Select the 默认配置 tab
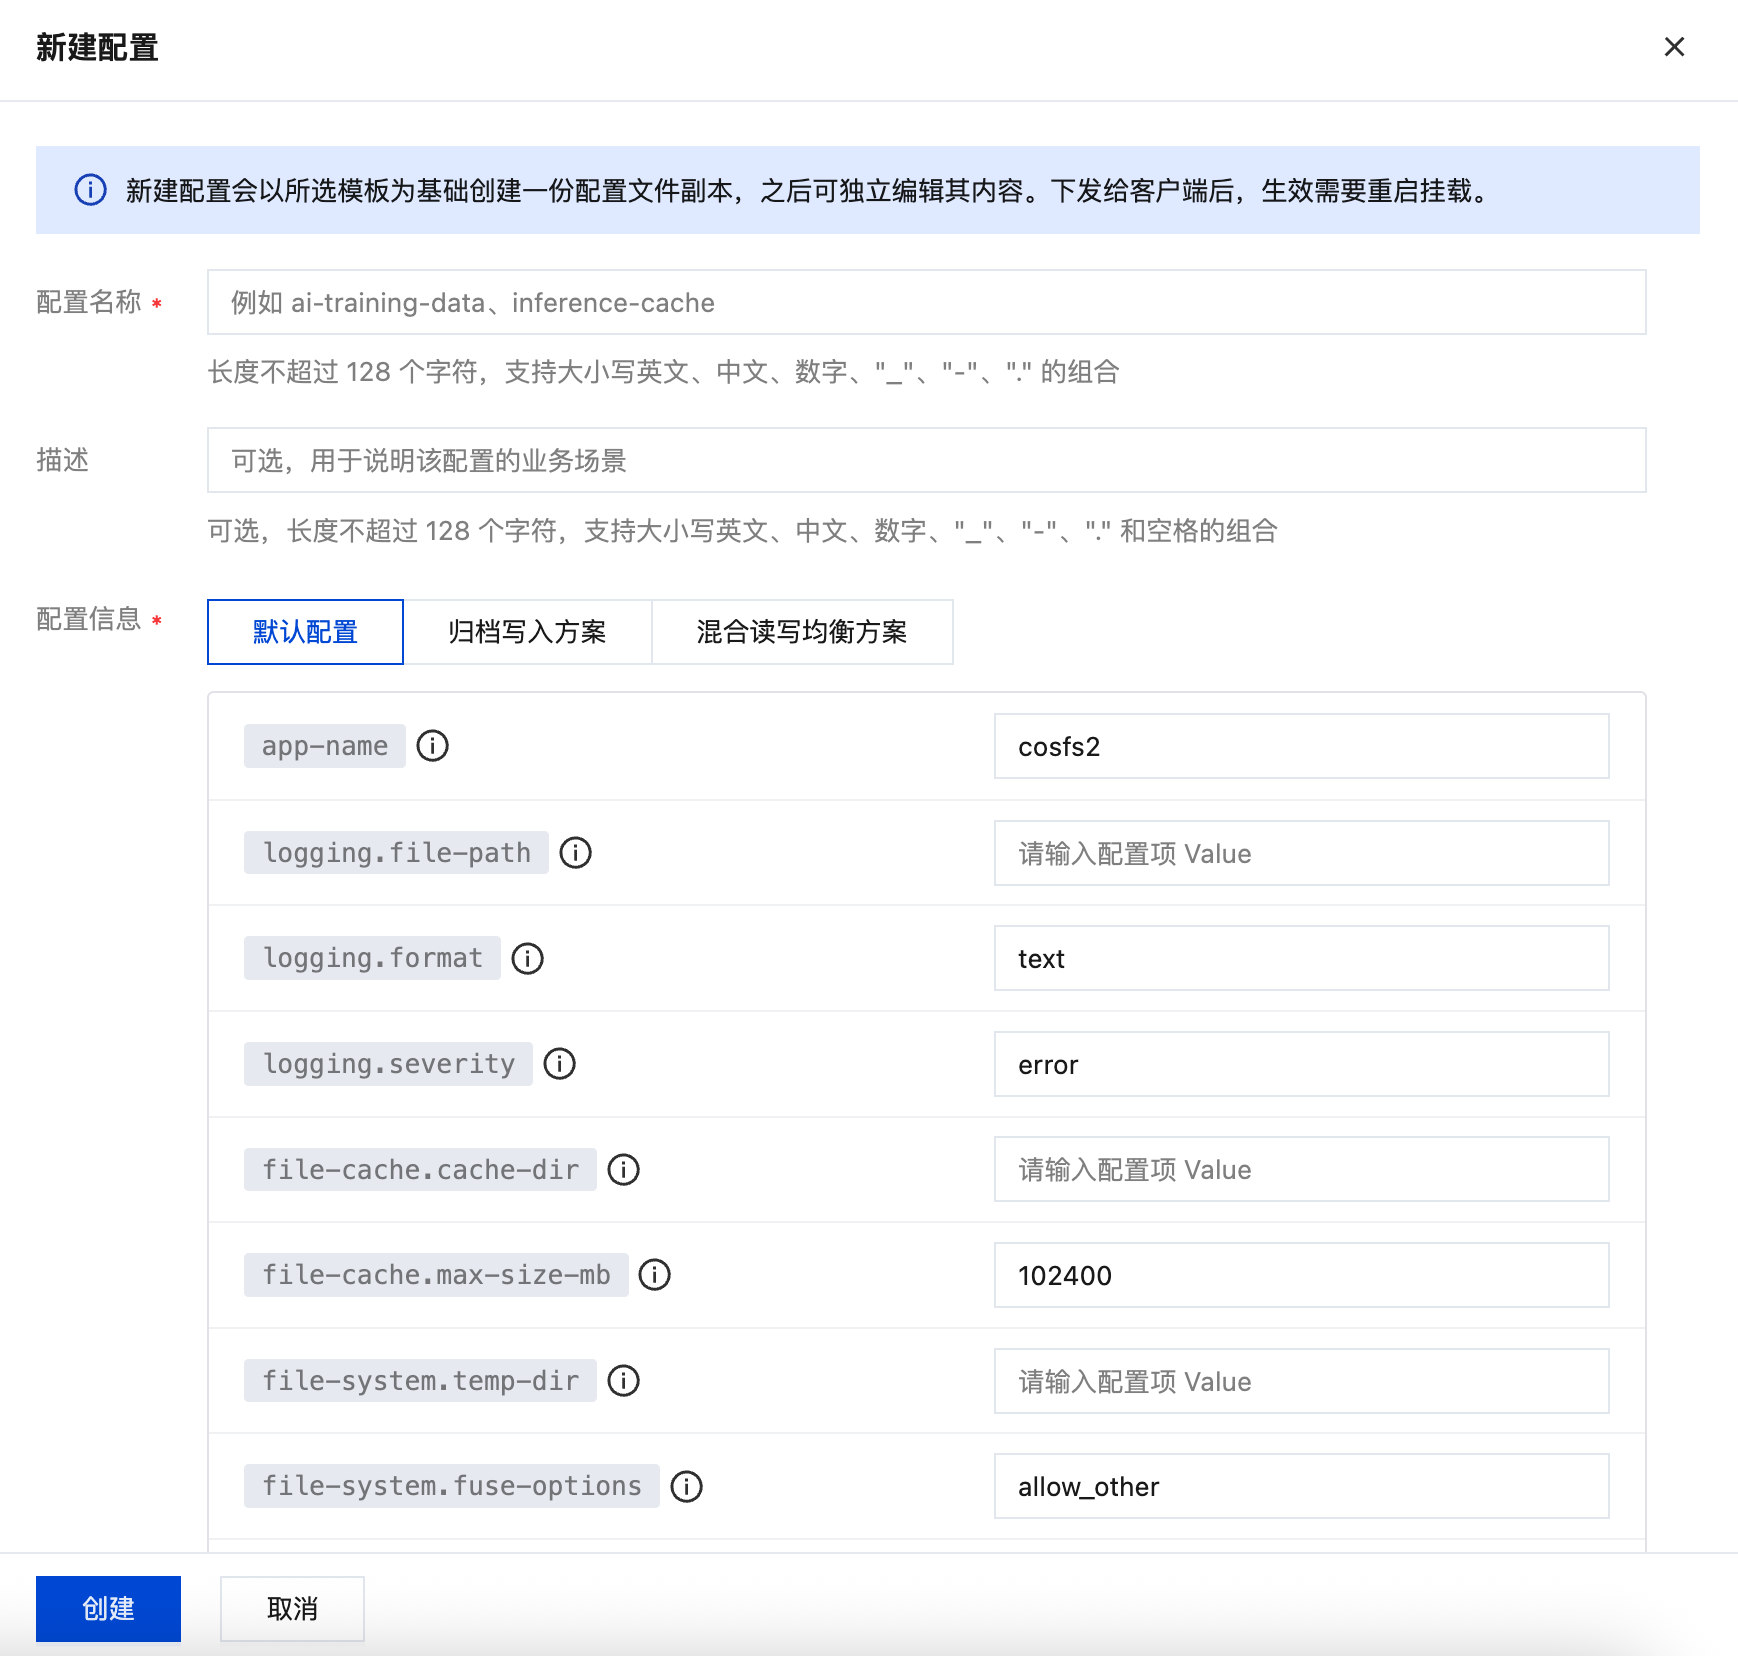Screen dimensions: 1738x1656 click(305, 632)
